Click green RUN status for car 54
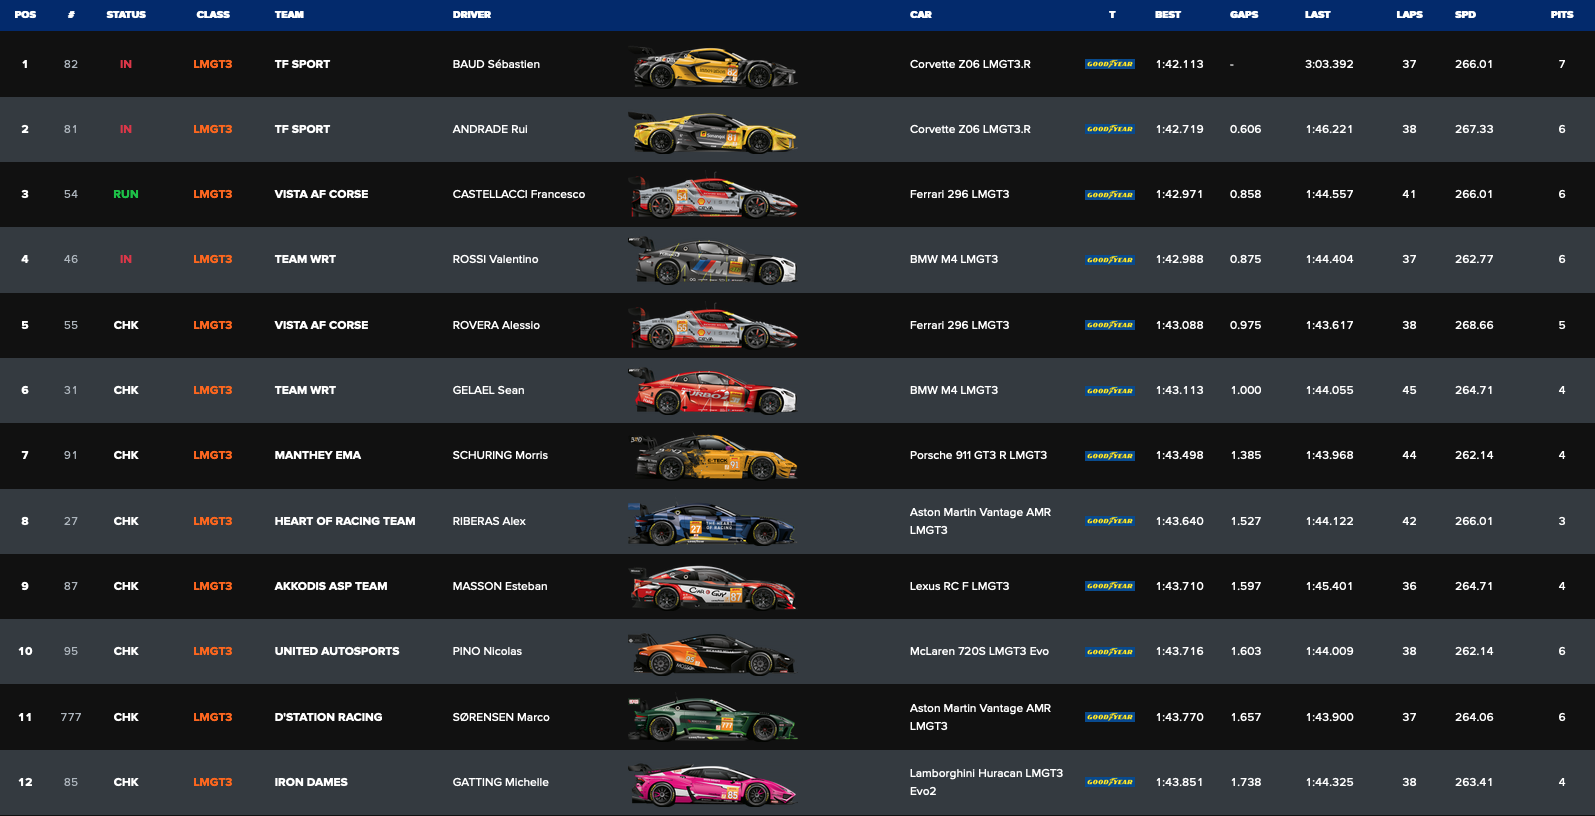 (126, 194)
